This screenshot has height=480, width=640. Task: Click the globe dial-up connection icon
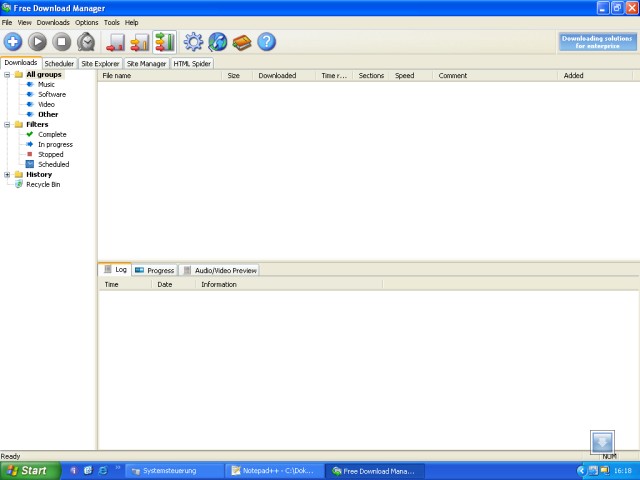click(x=218, y=42)
